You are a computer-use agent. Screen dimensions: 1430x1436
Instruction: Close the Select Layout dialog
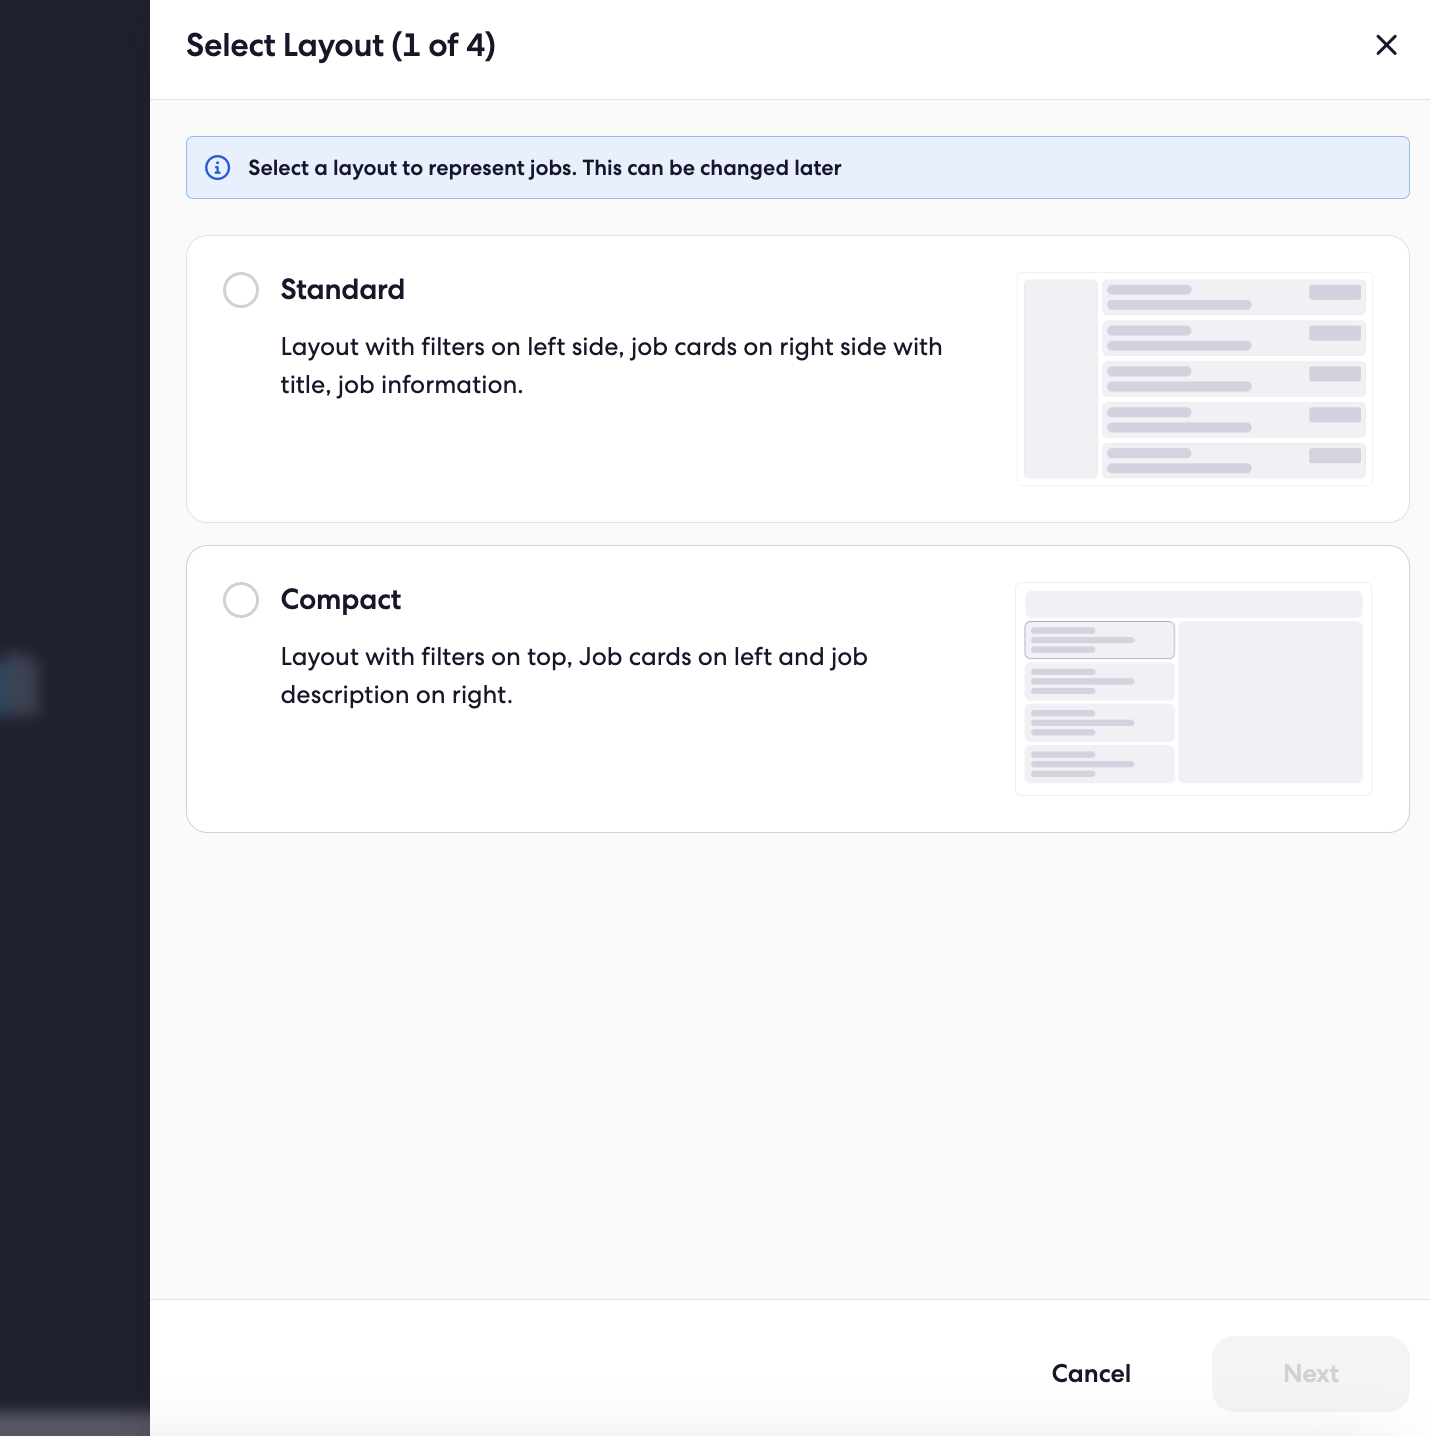pos(1386,45)
